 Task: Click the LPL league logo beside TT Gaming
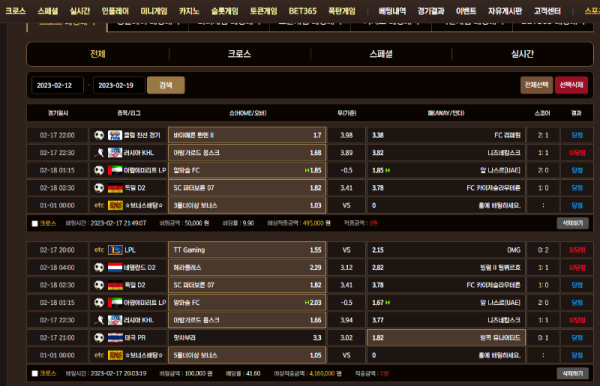click(115, 250)
